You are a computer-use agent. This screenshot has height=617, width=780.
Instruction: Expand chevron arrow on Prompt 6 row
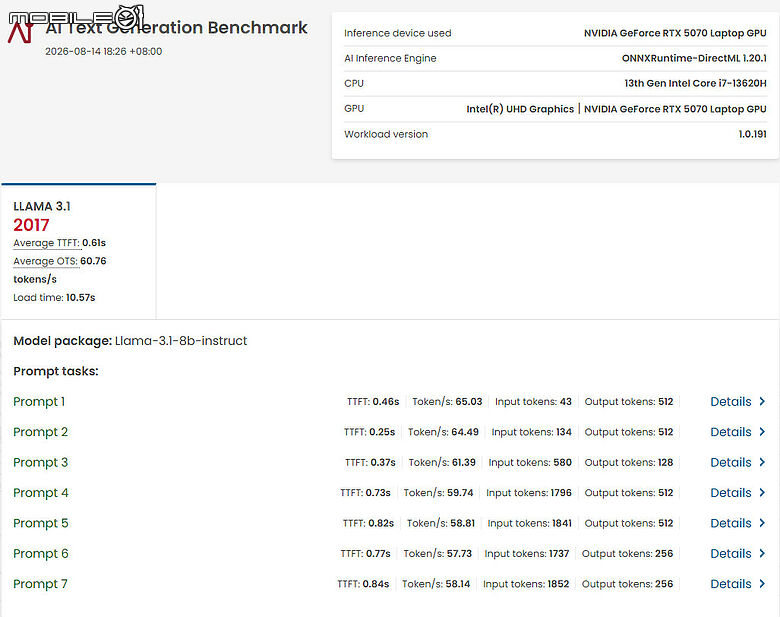tap(762, 553)
